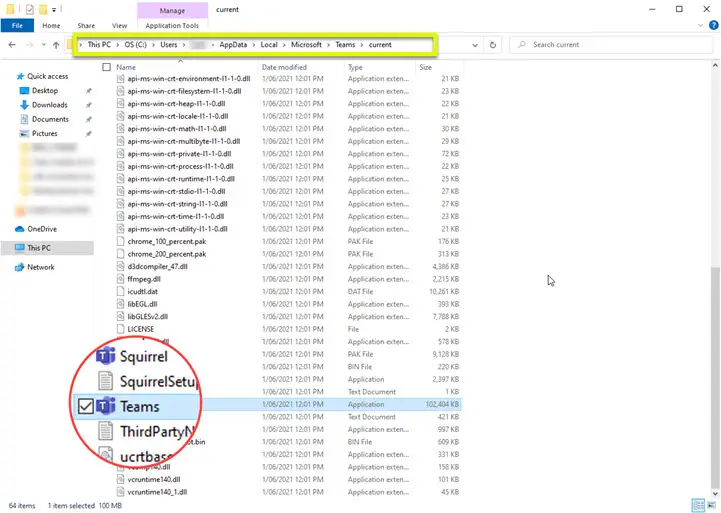Sort by the Type column header
Screen dimensions: 721x513
click(355, 67)
